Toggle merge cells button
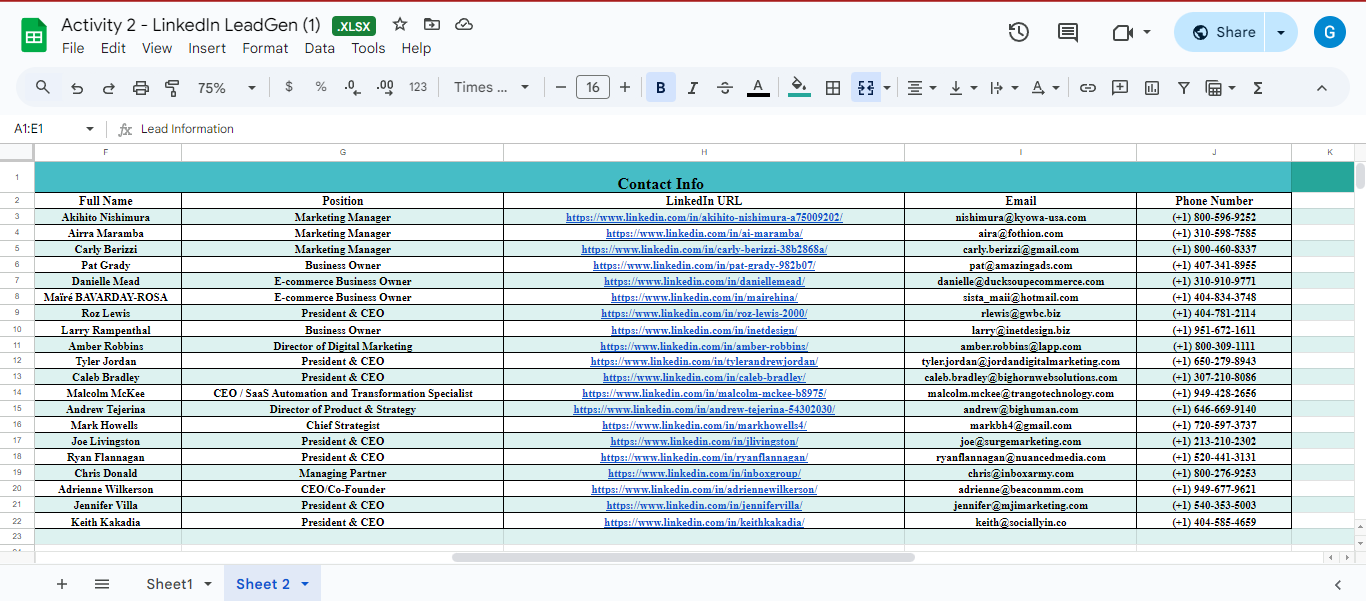This screenshot has width=1366, height=601. tap(865, 88)
